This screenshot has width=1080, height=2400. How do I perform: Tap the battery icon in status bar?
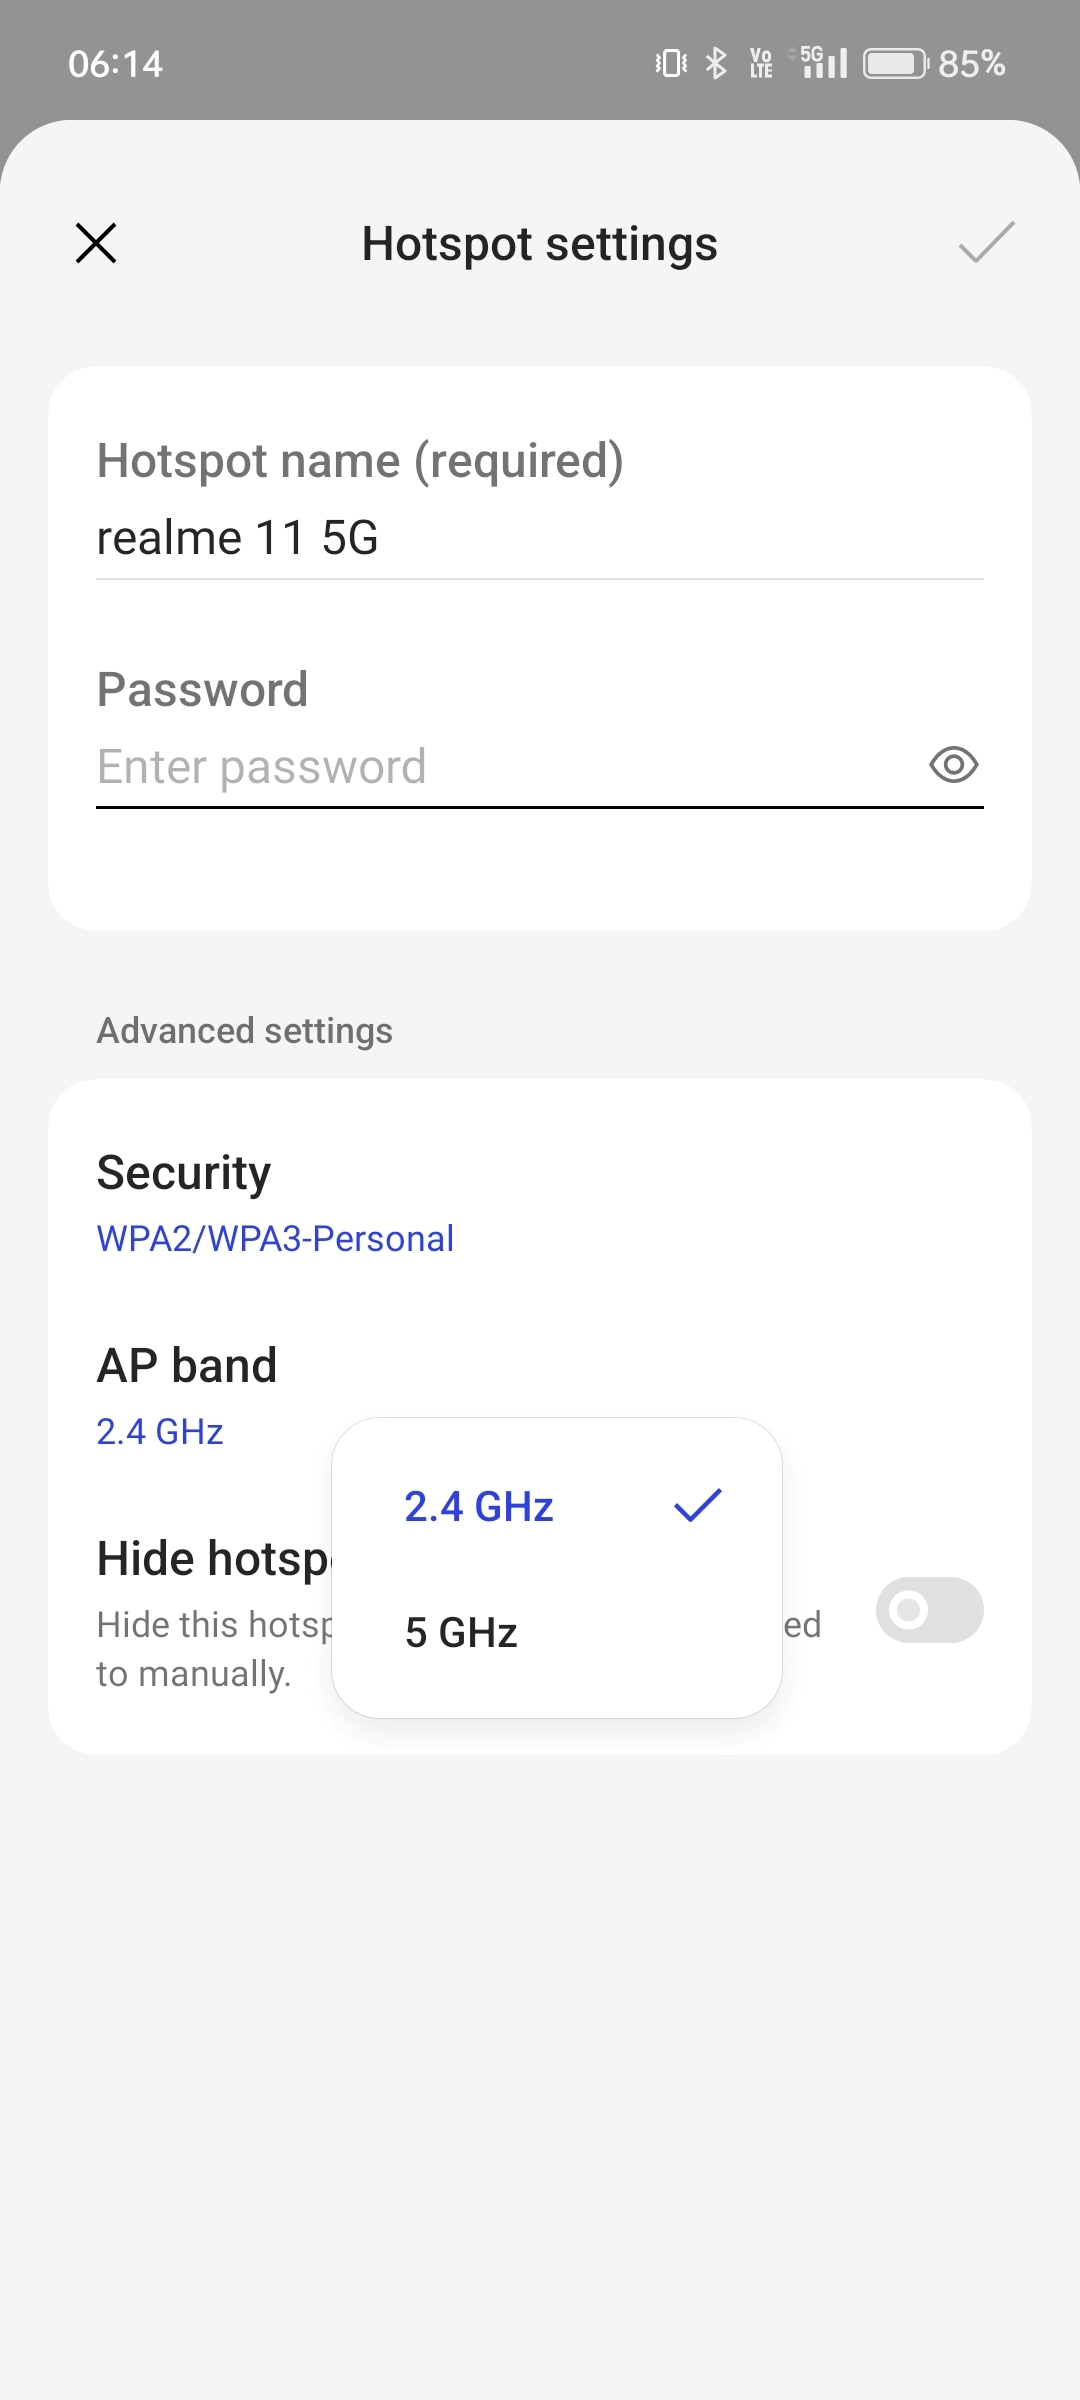894,64
